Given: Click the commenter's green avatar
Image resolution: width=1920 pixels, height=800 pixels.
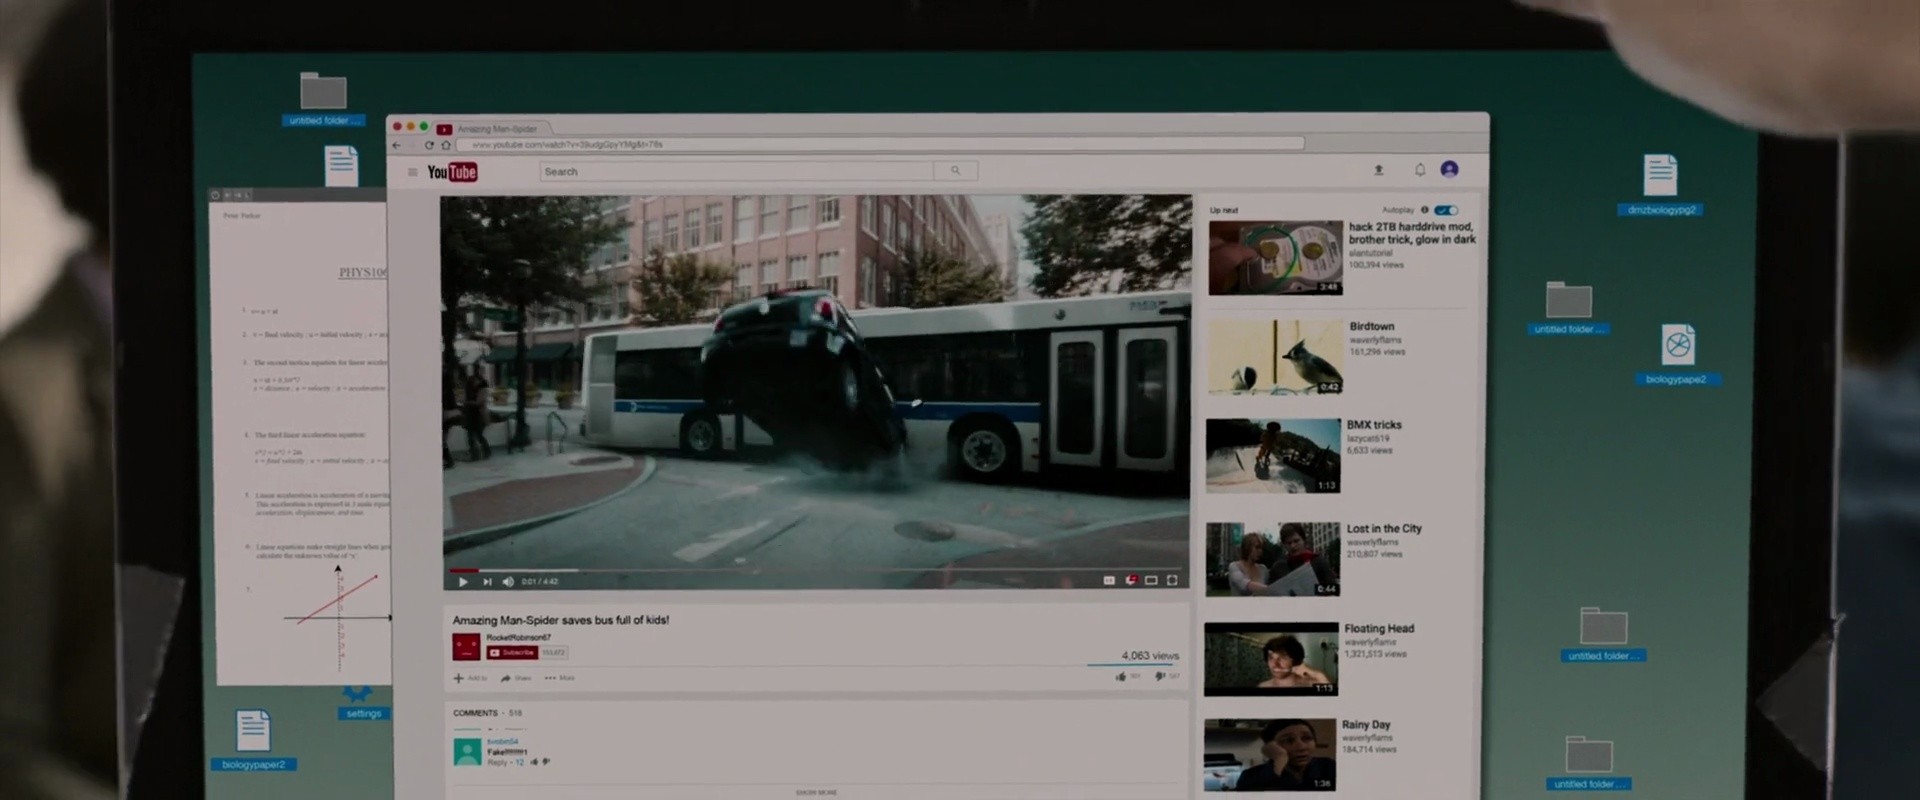Looking at the screenshot, I should click(x=467, y=751).
